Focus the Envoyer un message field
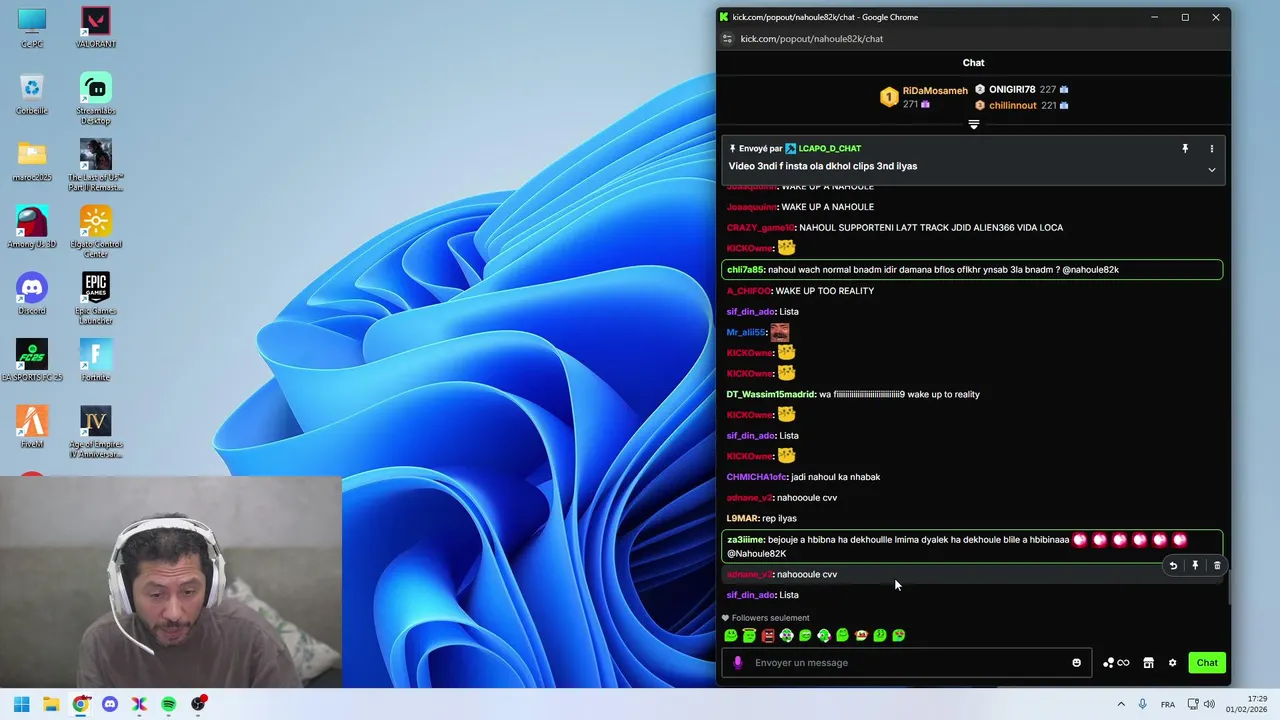Image resolution: width=1280 pixels, height=720 pixels. [x=906, y=663]
